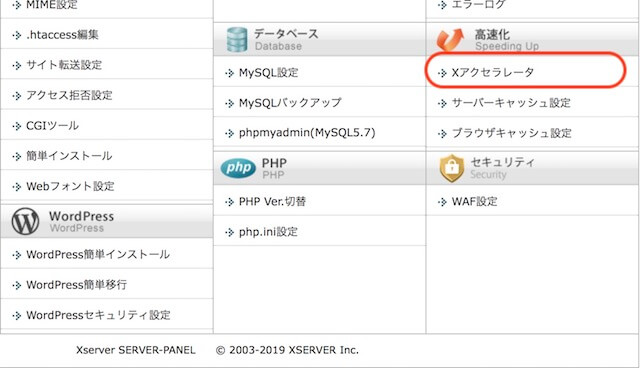Image resolution: width=640 pixels, height=368 pixels.
Task: Open .htaccess編集 page
Action: pyautogui.click(x=62, y=35)
